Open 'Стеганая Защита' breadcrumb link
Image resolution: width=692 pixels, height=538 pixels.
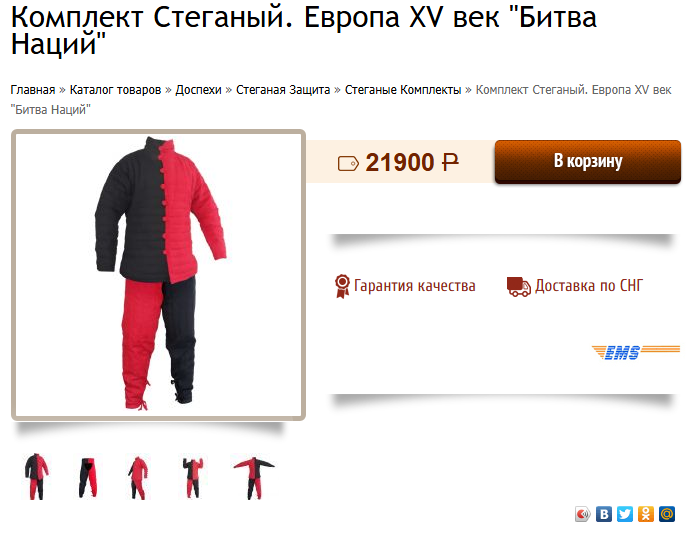[x=283, y=90]
